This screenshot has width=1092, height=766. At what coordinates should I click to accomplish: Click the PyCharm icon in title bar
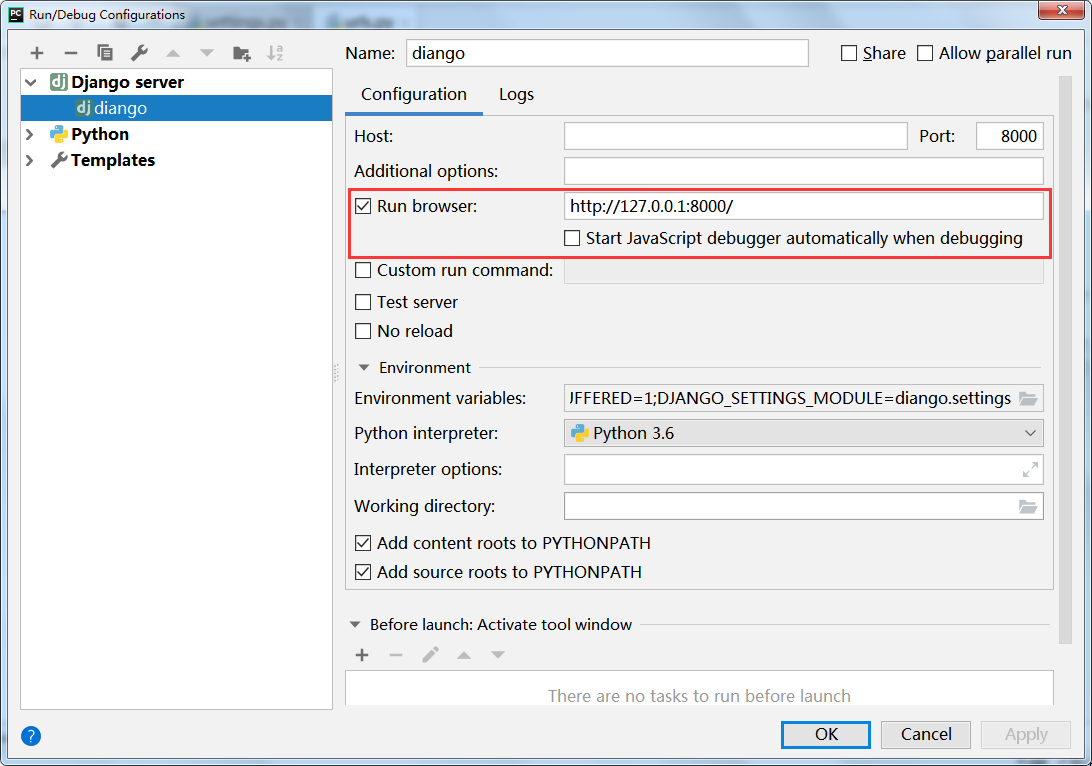[16, 14]
